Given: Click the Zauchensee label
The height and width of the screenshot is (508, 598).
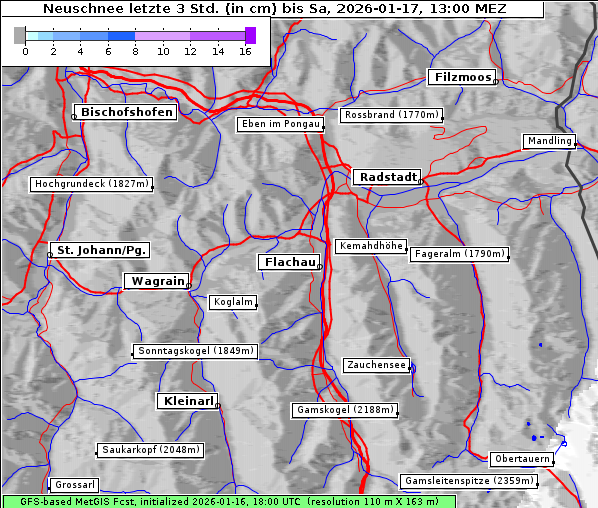Looking at the screenshot, I should click(x=376, y=365).
